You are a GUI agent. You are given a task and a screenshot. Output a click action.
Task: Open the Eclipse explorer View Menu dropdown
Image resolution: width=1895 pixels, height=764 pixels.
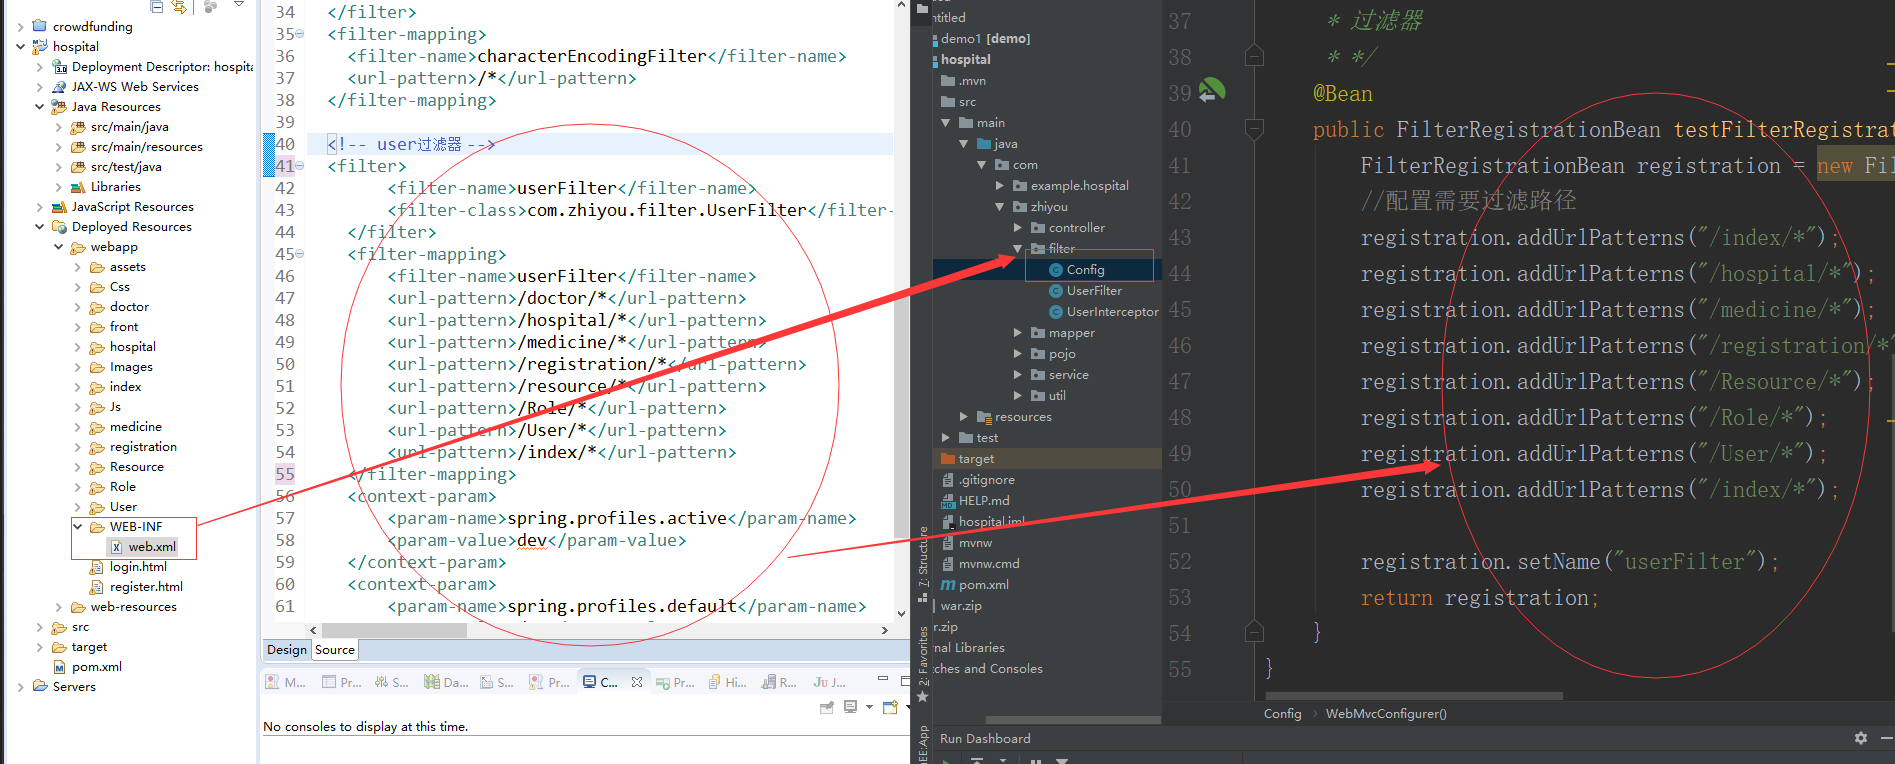239,5
